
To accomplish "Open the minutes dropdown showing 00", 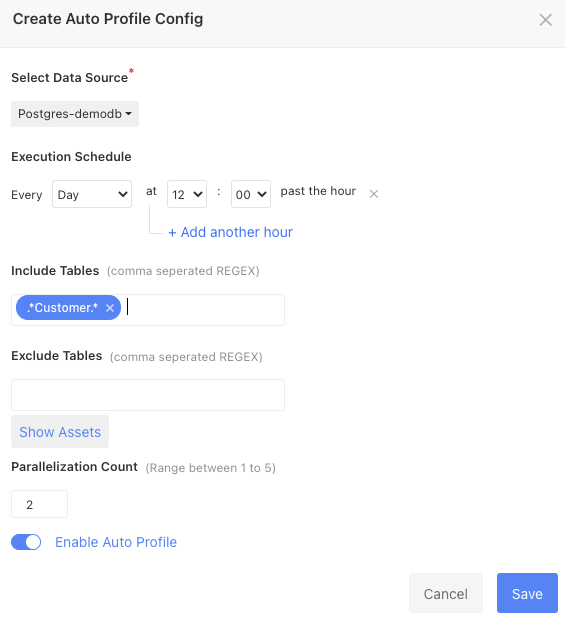I will click(x=251, y=194).
